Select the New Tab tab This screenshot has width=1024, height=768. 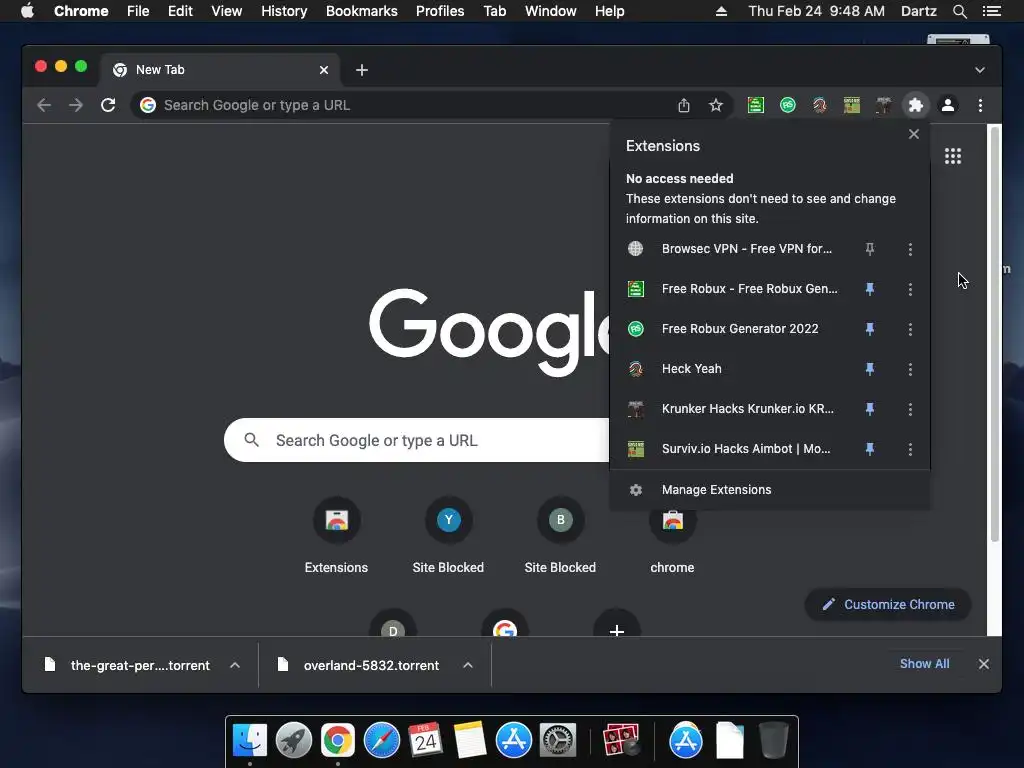(219, 70)
